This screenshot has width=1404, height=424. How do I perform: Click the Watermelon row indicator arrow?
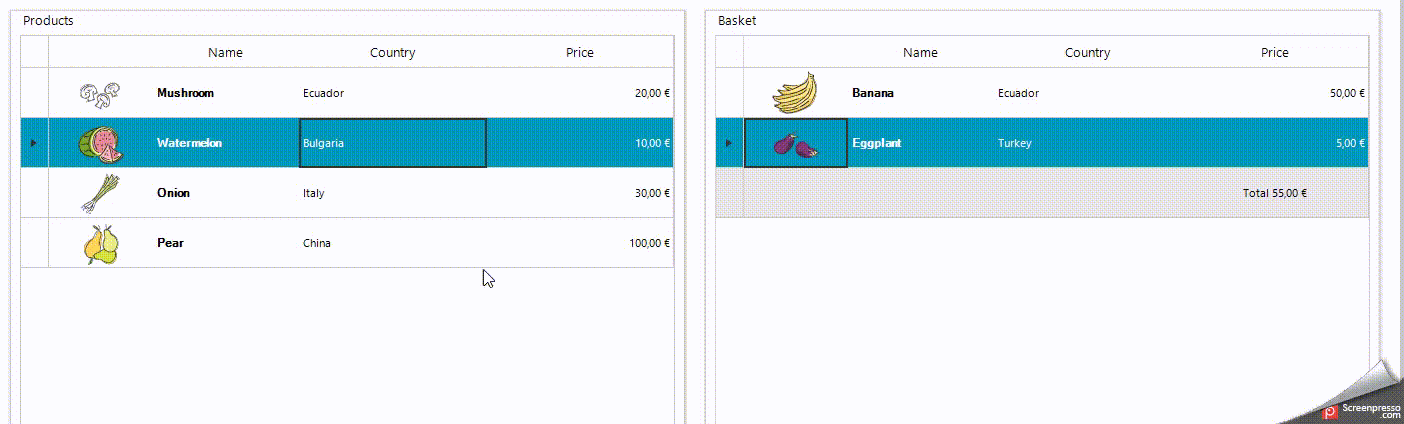[x=34, y=143]
